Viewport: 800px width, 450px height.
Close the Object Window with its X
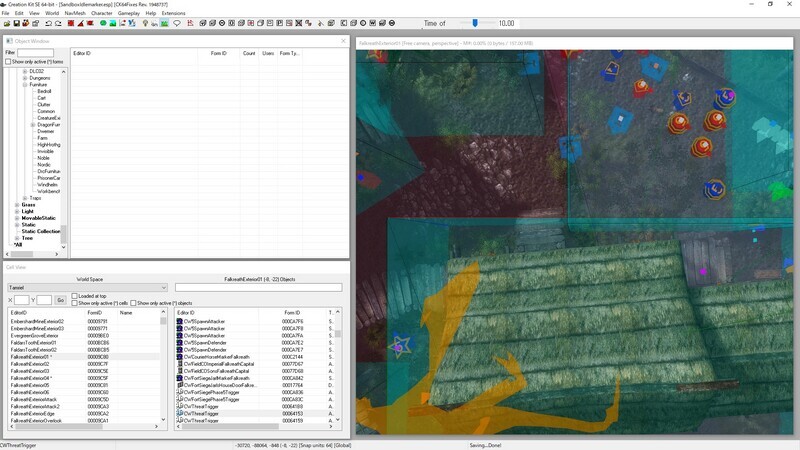point(343,41)
